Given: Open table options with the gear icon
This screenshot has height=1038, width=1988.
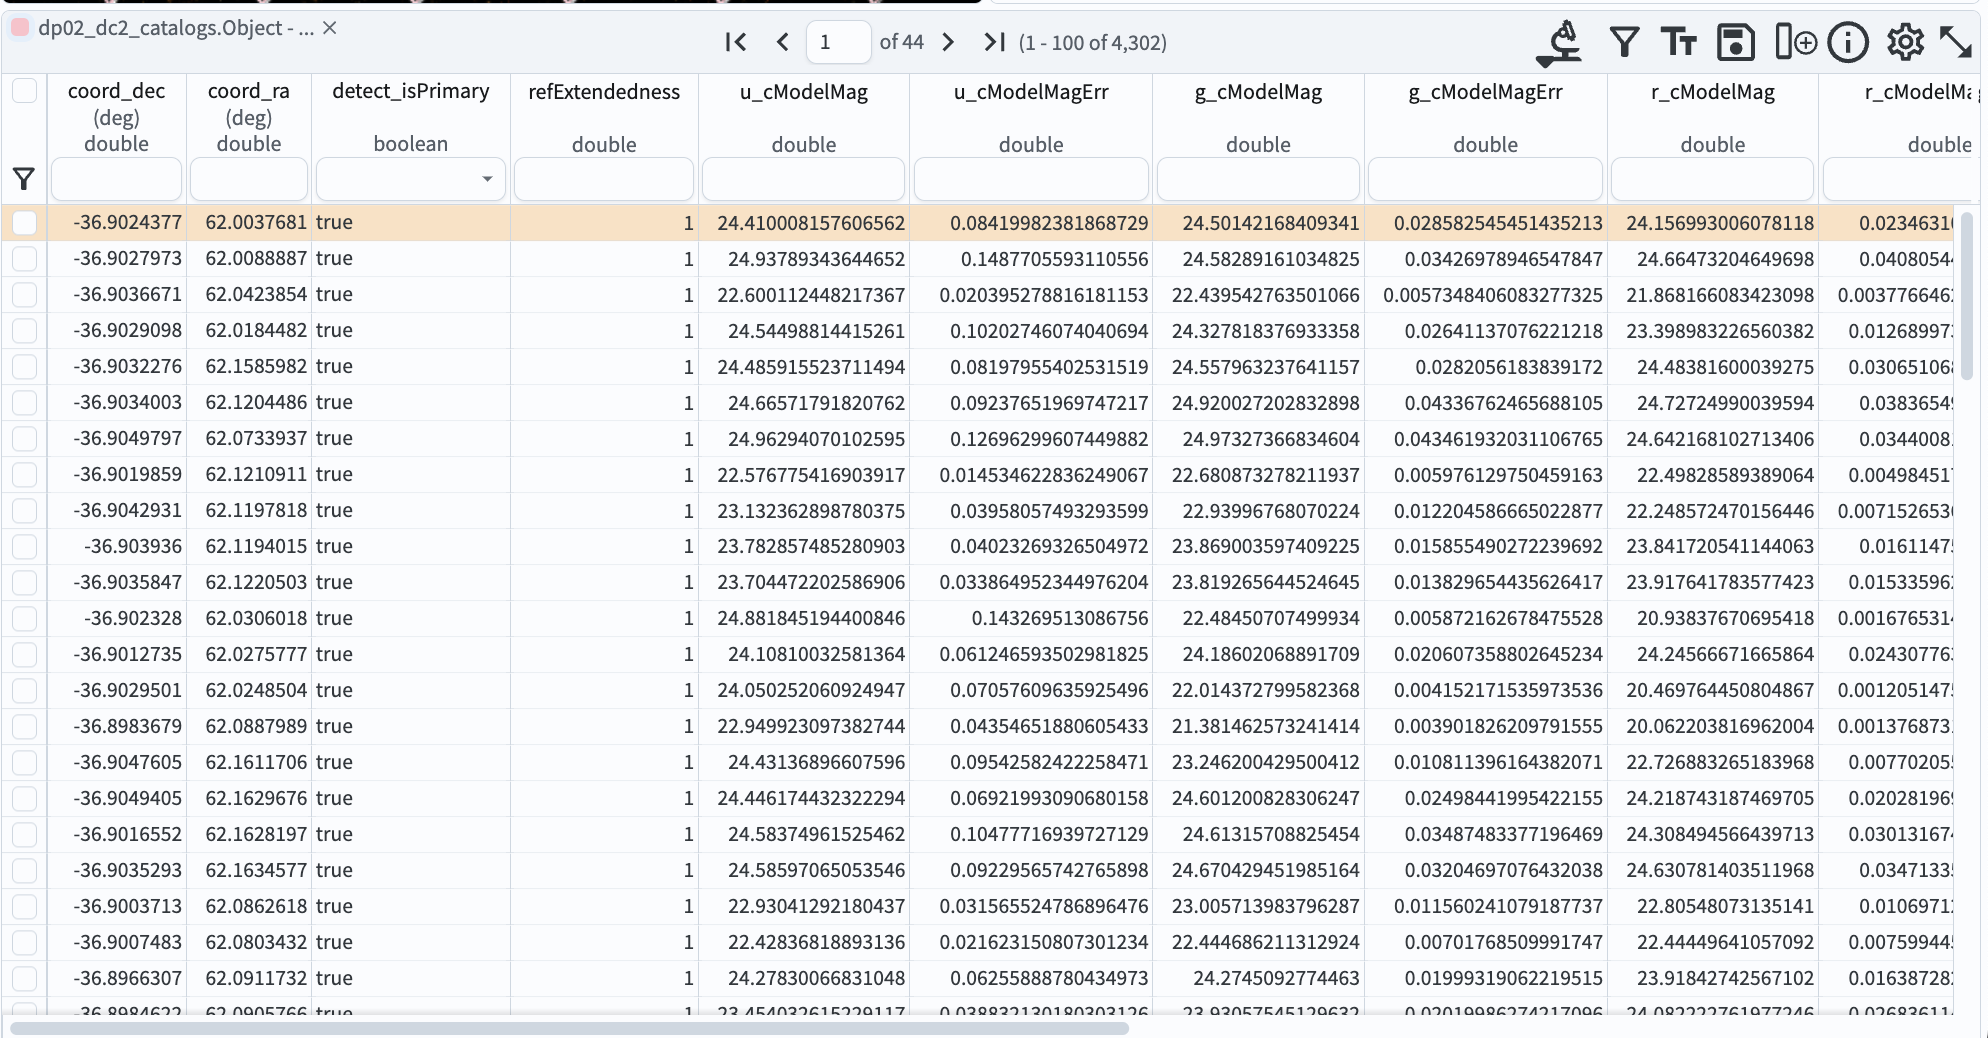Looking at the screenshot, I should tap(1905, 42).
